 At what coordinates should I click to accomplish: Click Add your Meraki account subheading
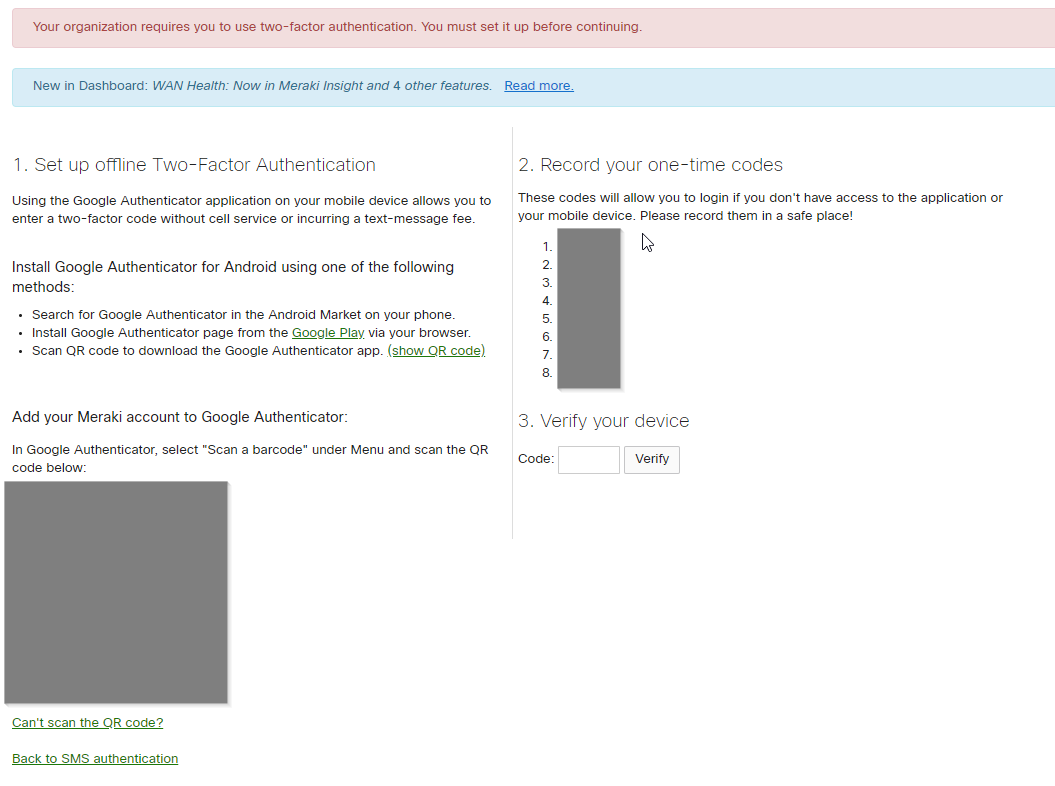pyautogui.click(x=180, y=417)
